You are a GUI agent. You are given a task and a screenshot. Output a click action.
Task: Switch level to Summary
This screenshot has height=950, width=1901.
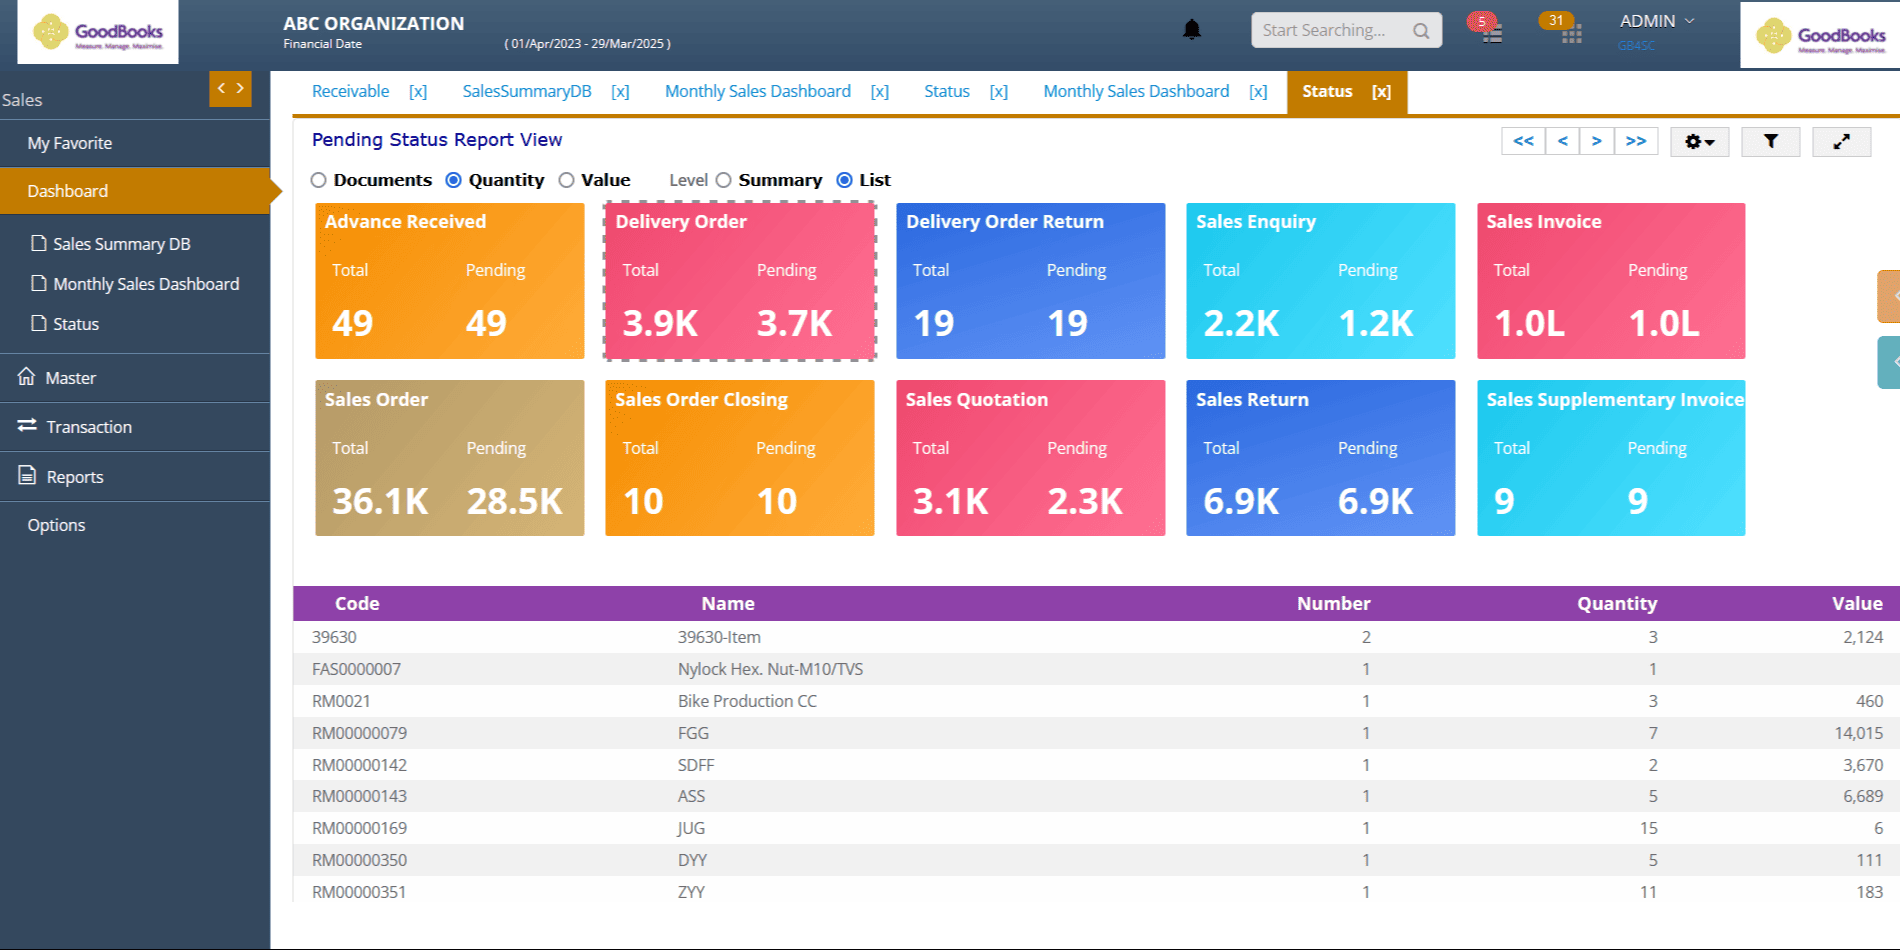click(x=724, y=181)
